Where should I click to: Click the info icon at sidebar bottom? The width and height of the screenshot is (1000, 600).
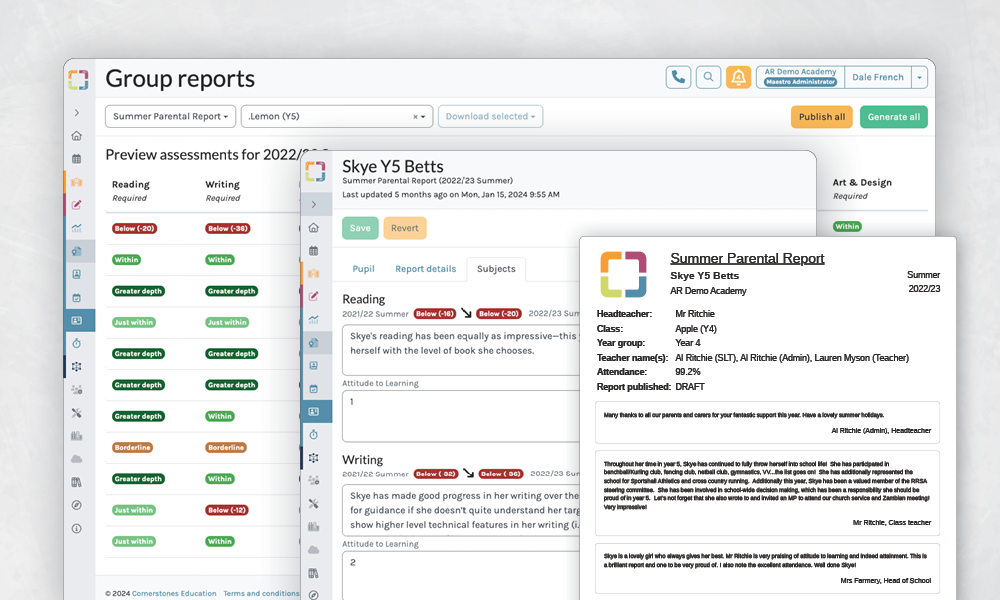tap(77, 528)
